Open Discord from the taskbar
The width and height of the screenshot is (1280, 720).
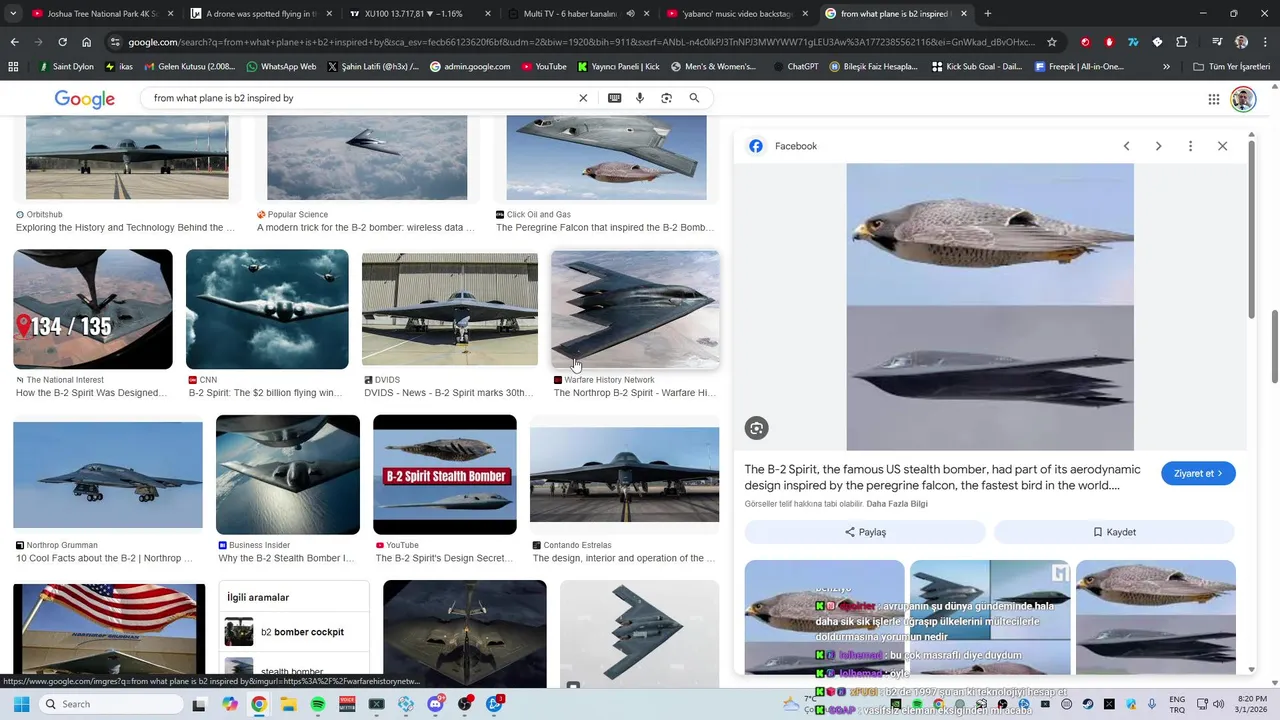[x=435, y=704]
